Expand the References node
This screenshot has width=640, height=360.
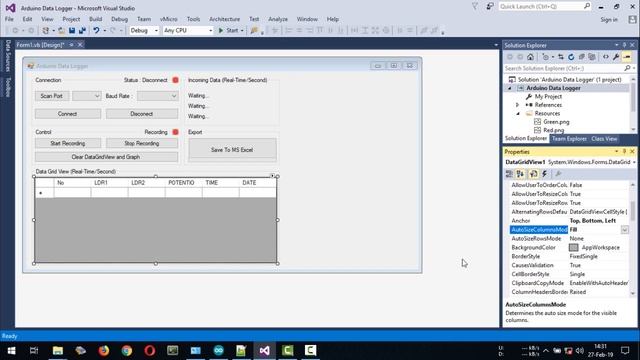pos(518,105)
